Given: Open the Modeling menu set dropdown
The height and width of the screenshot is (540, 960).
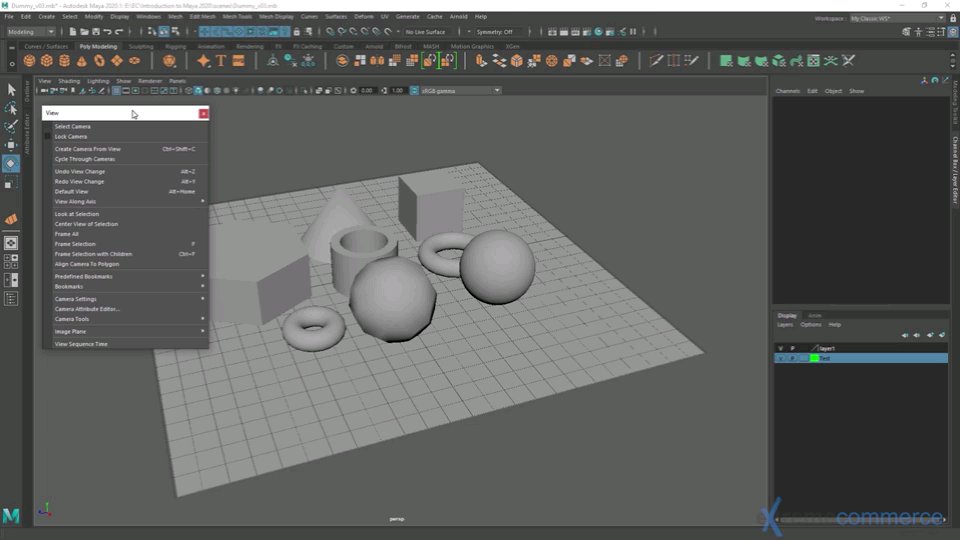Looking at the screenshot, I should 31,32.
